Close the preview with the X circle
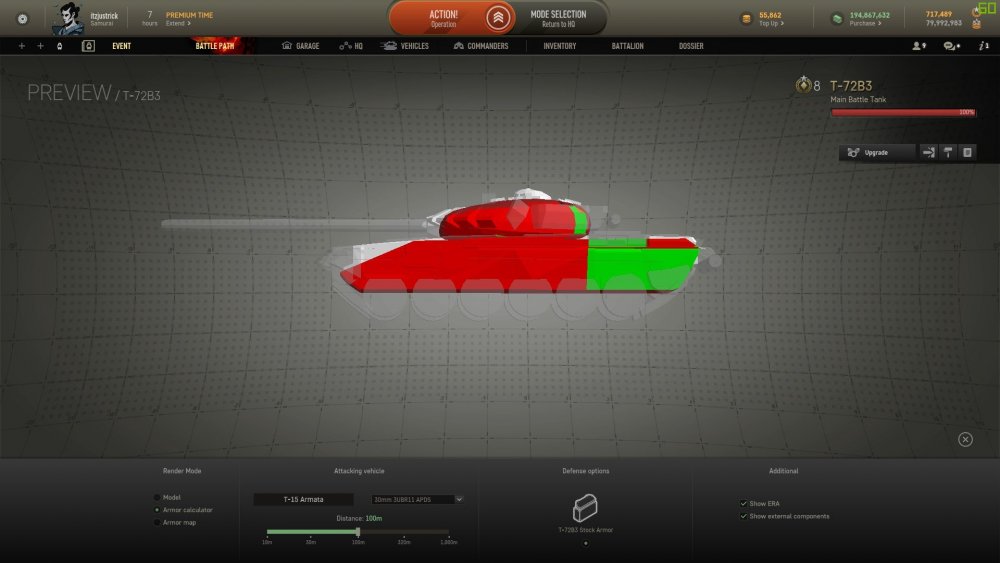The height and width of the screenshot is (563, 1000). click(x=965, y=439)
